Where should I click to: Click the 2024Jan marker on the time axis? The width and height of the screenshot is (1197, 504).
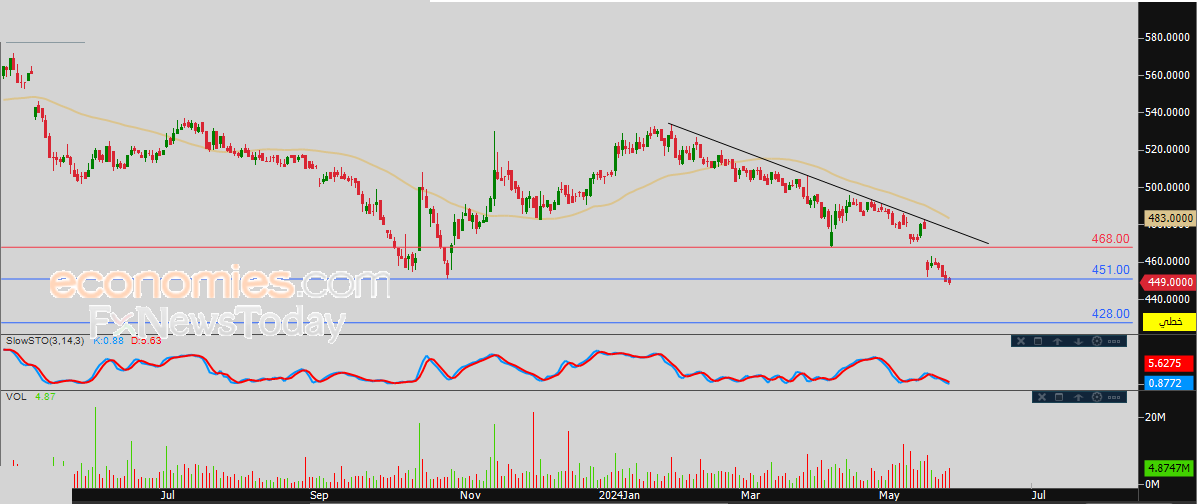coord(619,496)
